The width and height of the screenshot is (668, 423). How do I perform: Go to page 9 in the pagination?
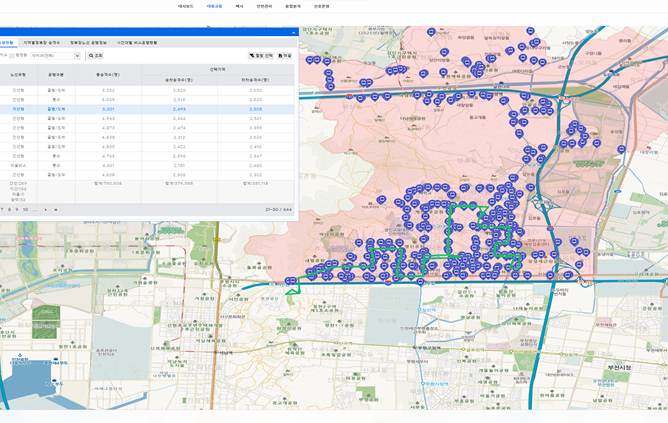(x=17, y=210)
